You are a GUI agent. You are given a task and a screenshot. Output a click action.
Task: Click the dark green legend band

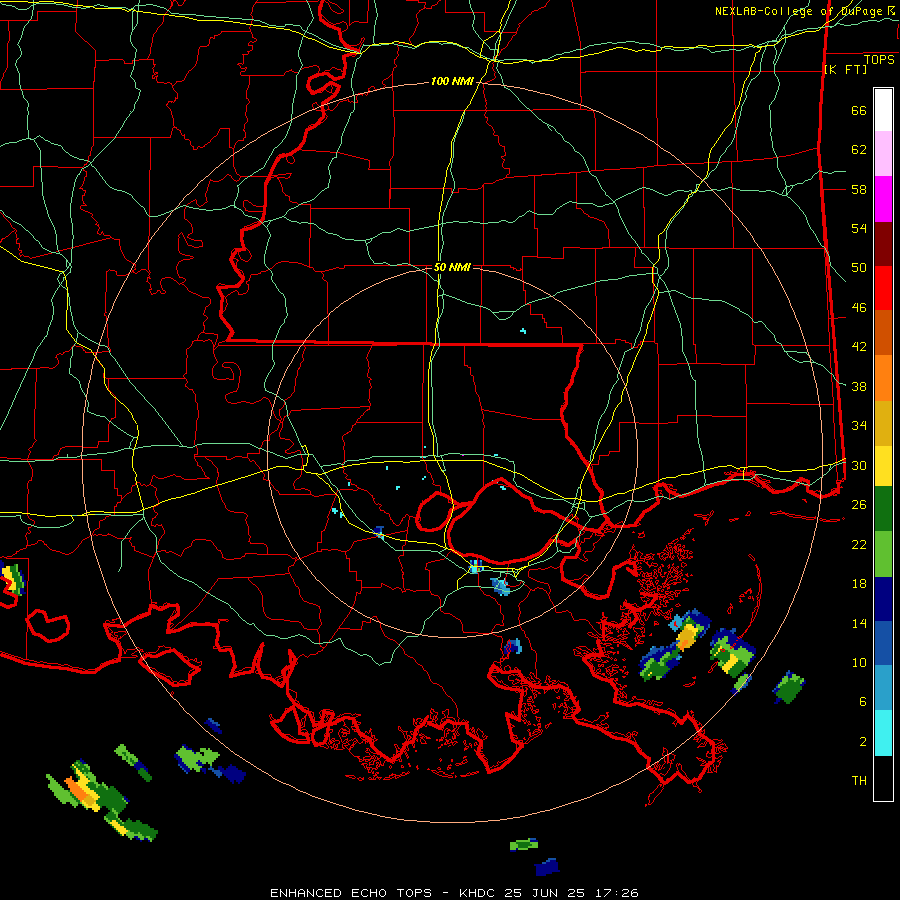point(883,509)
